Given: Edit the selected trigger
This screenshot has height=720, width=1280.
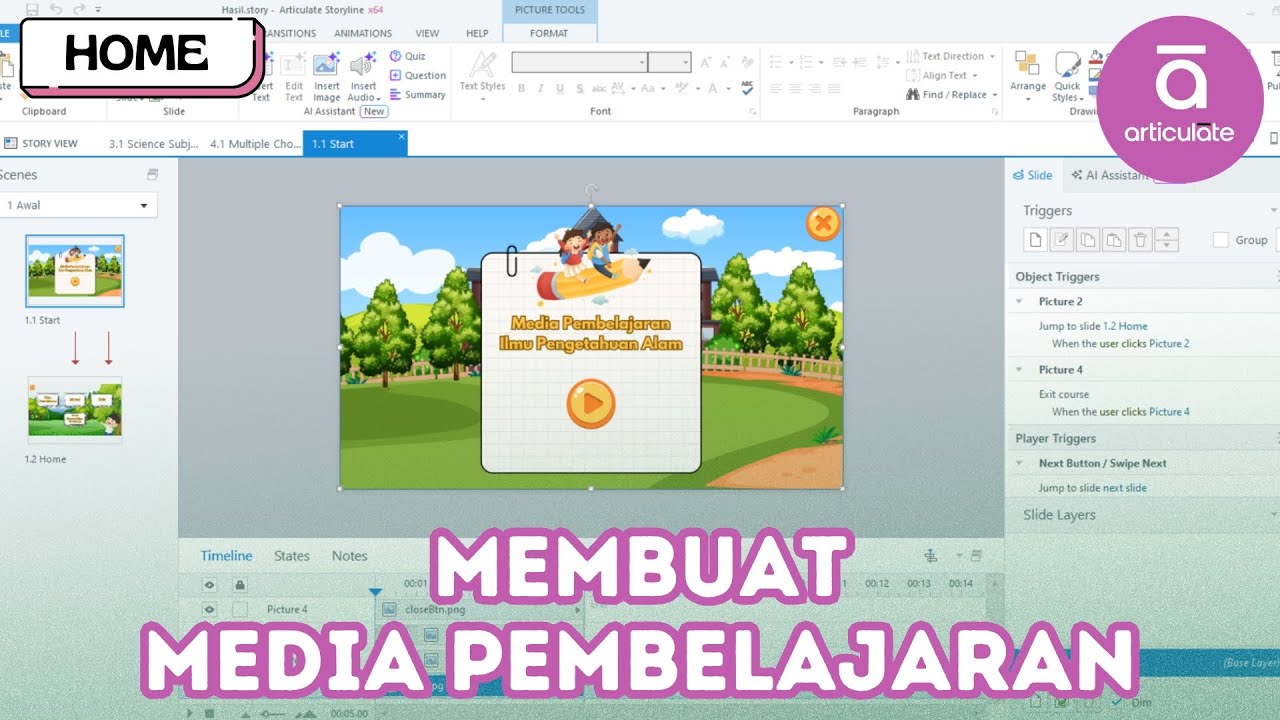Looking at the screenshot, I should tap(1061, 240).
